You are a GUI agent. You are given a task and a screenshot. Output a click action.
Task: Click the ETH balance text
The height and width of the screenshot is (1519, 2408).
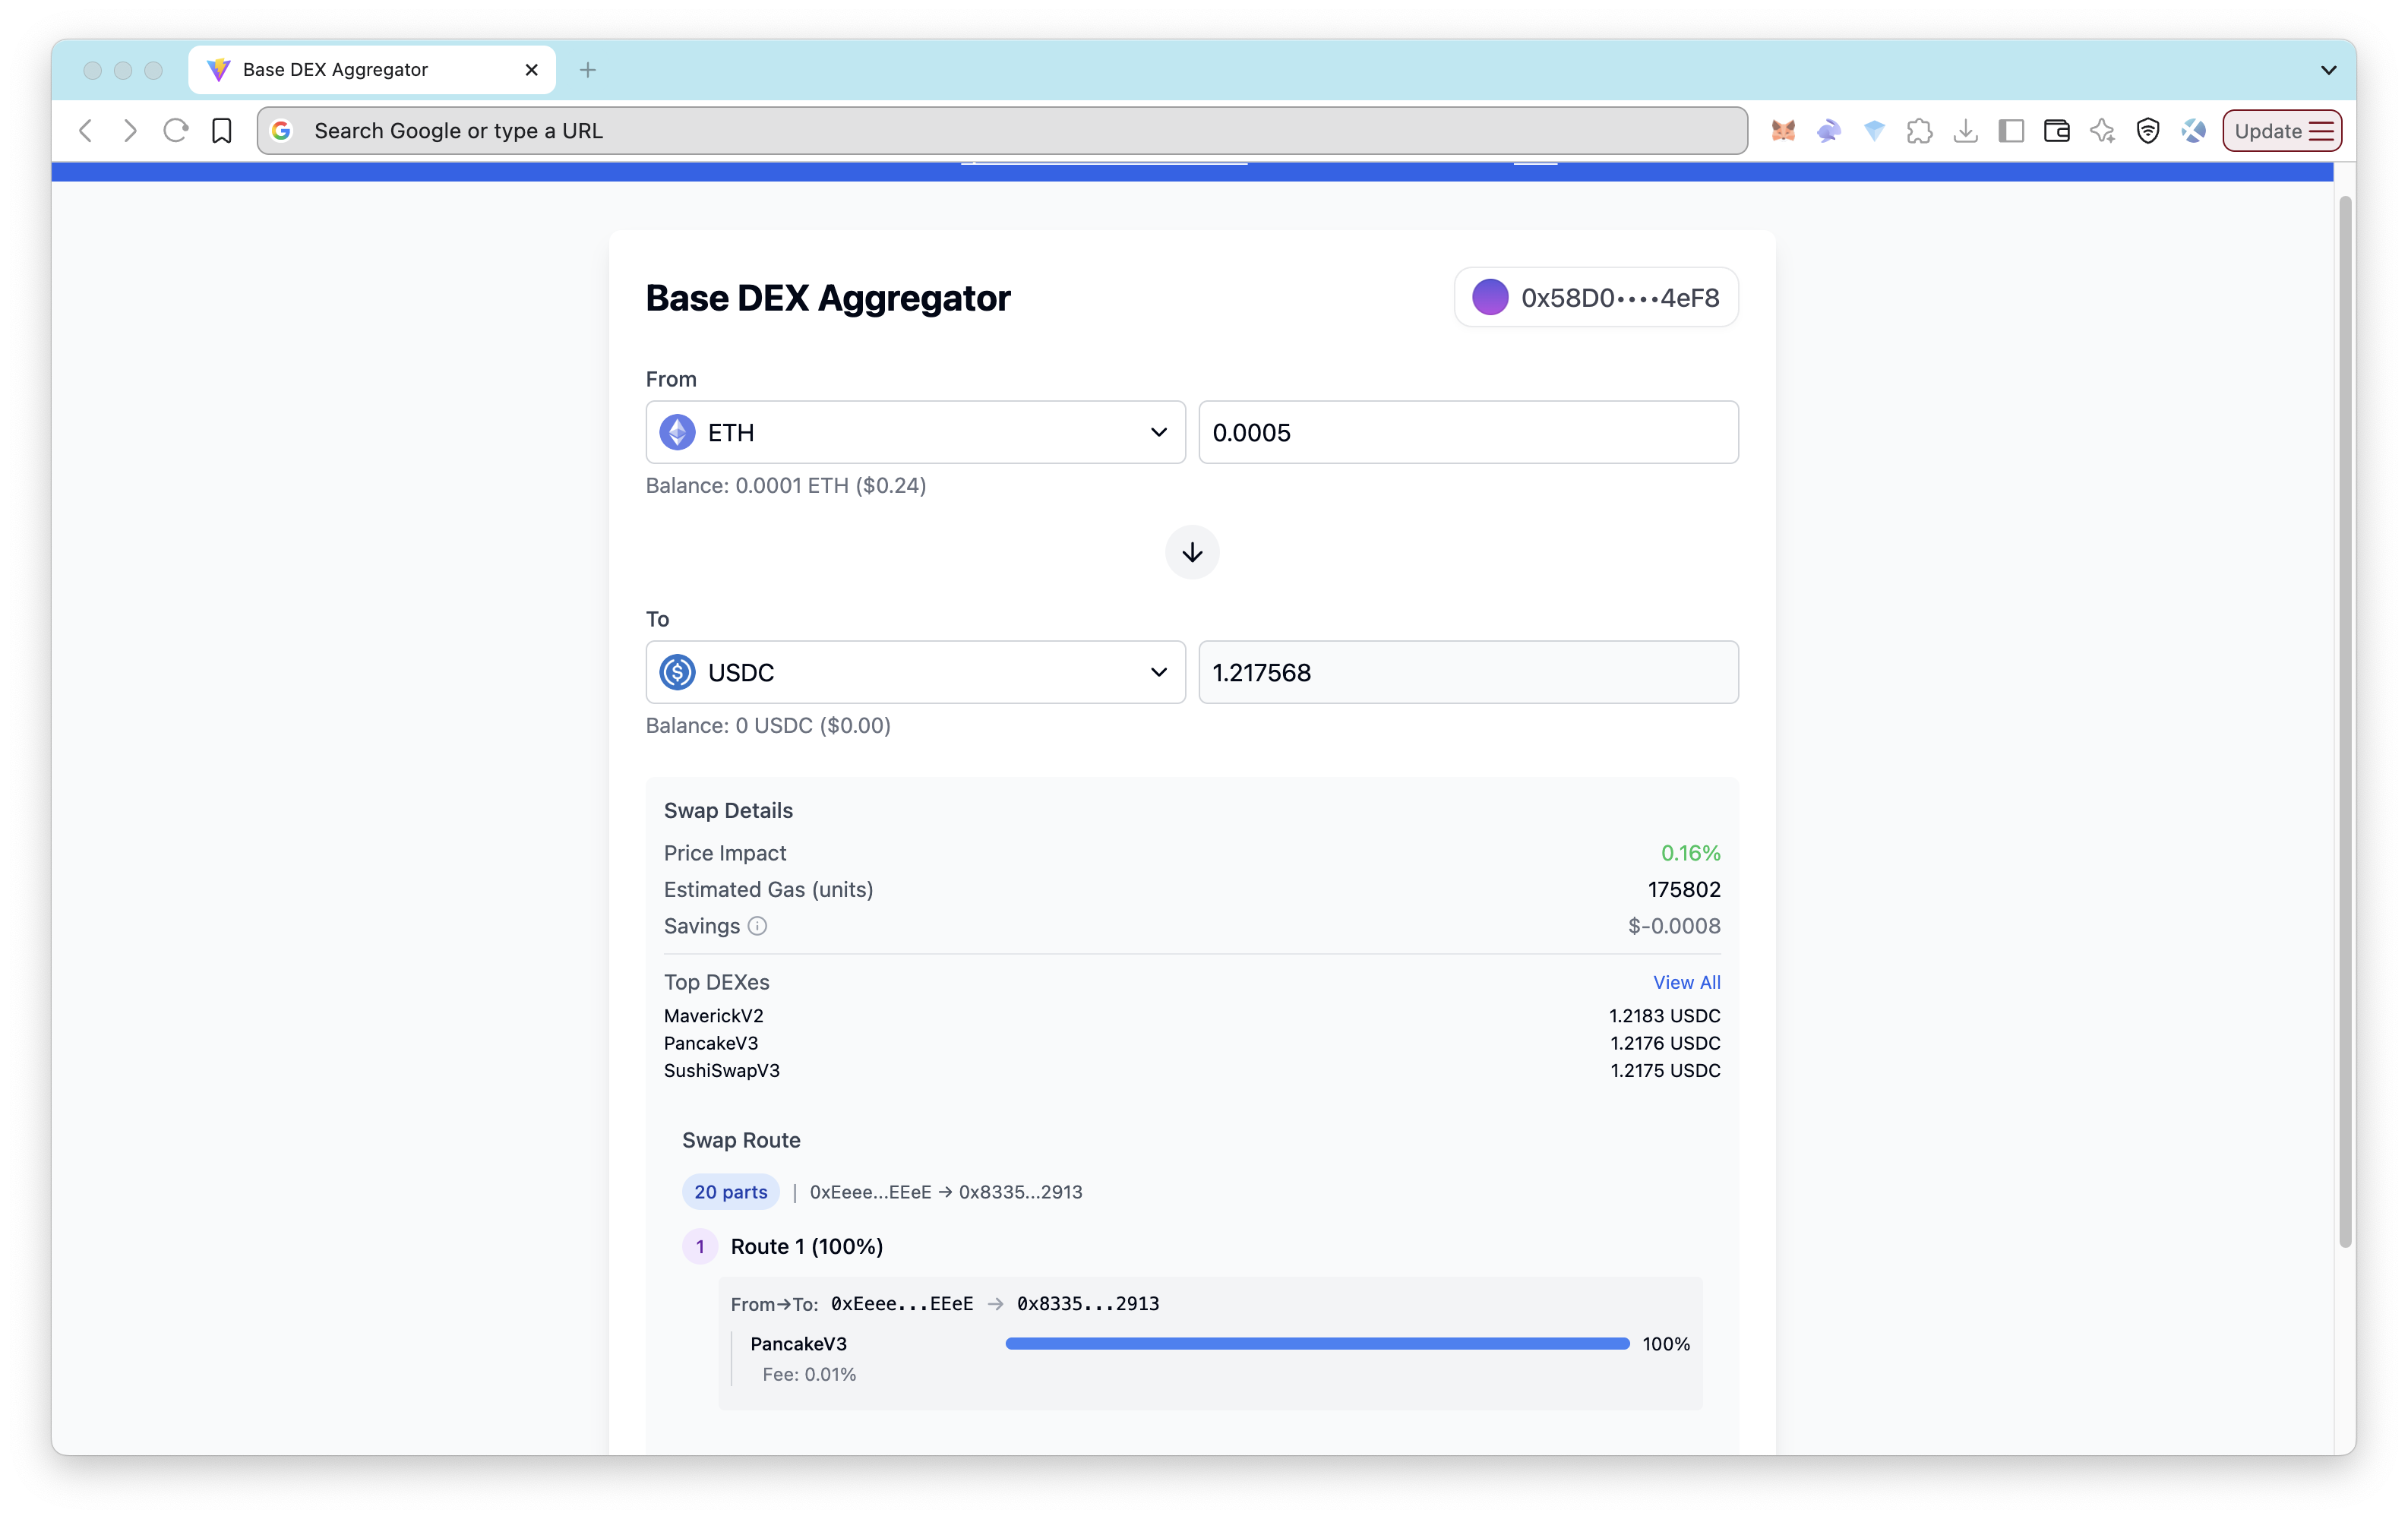tap(786, 485)
